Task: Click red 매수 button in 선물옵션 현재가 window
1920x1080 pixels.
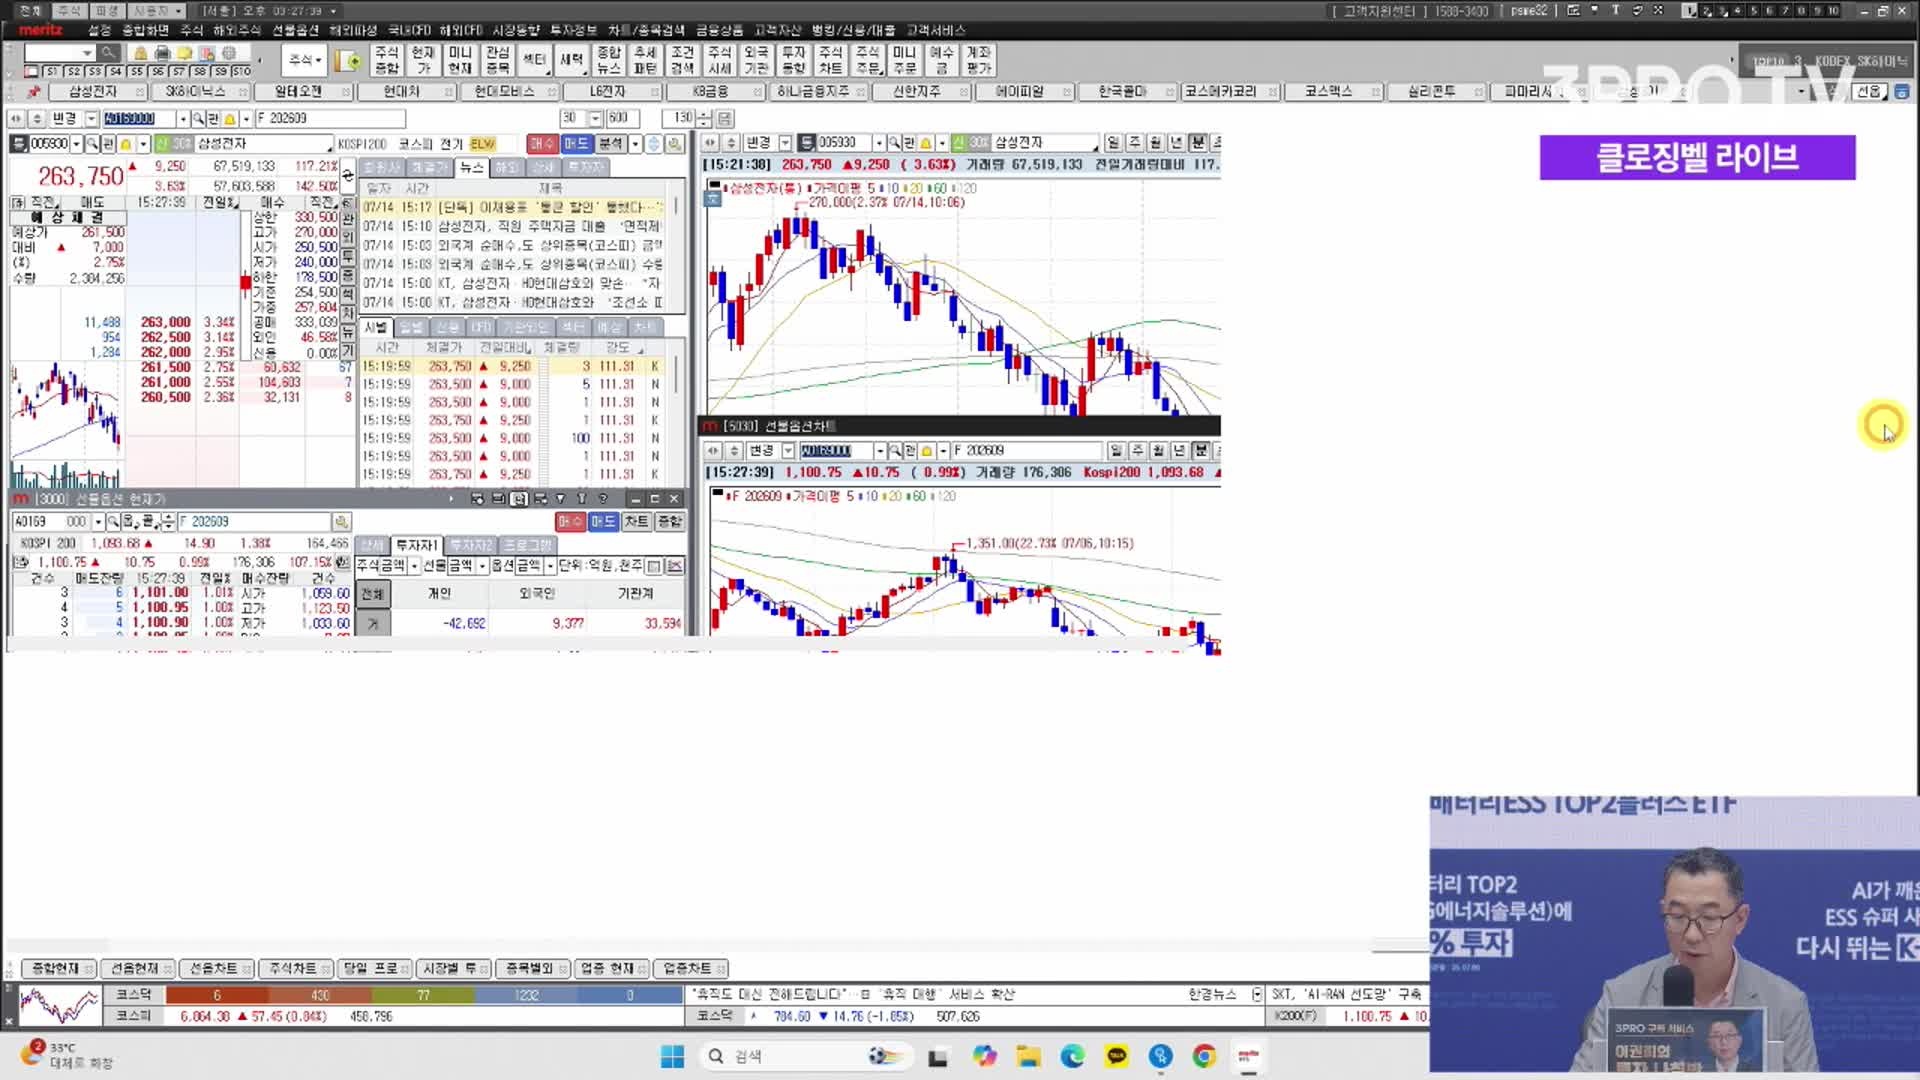Action: (570, 522)
